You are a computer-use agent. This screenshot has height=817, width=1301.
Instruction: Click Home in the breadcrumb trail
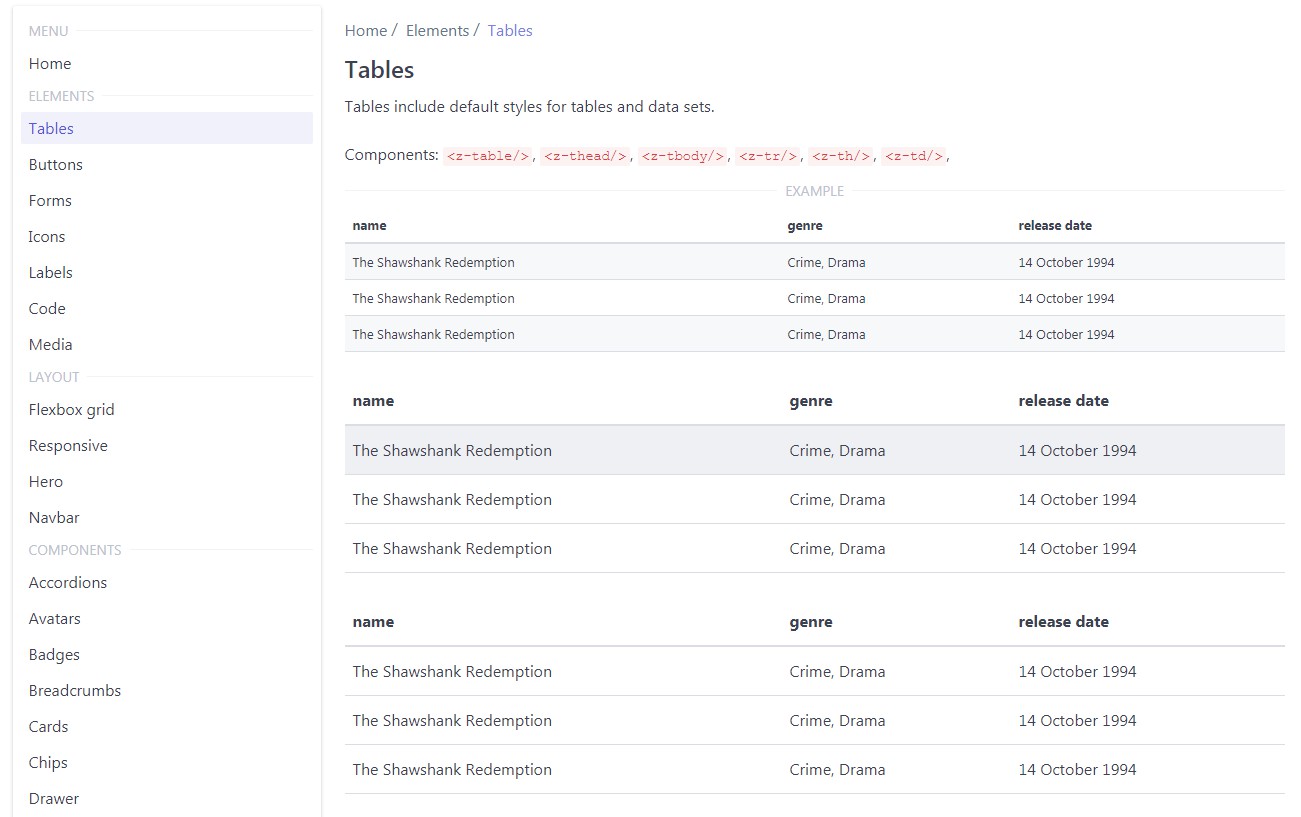point(366,31)
